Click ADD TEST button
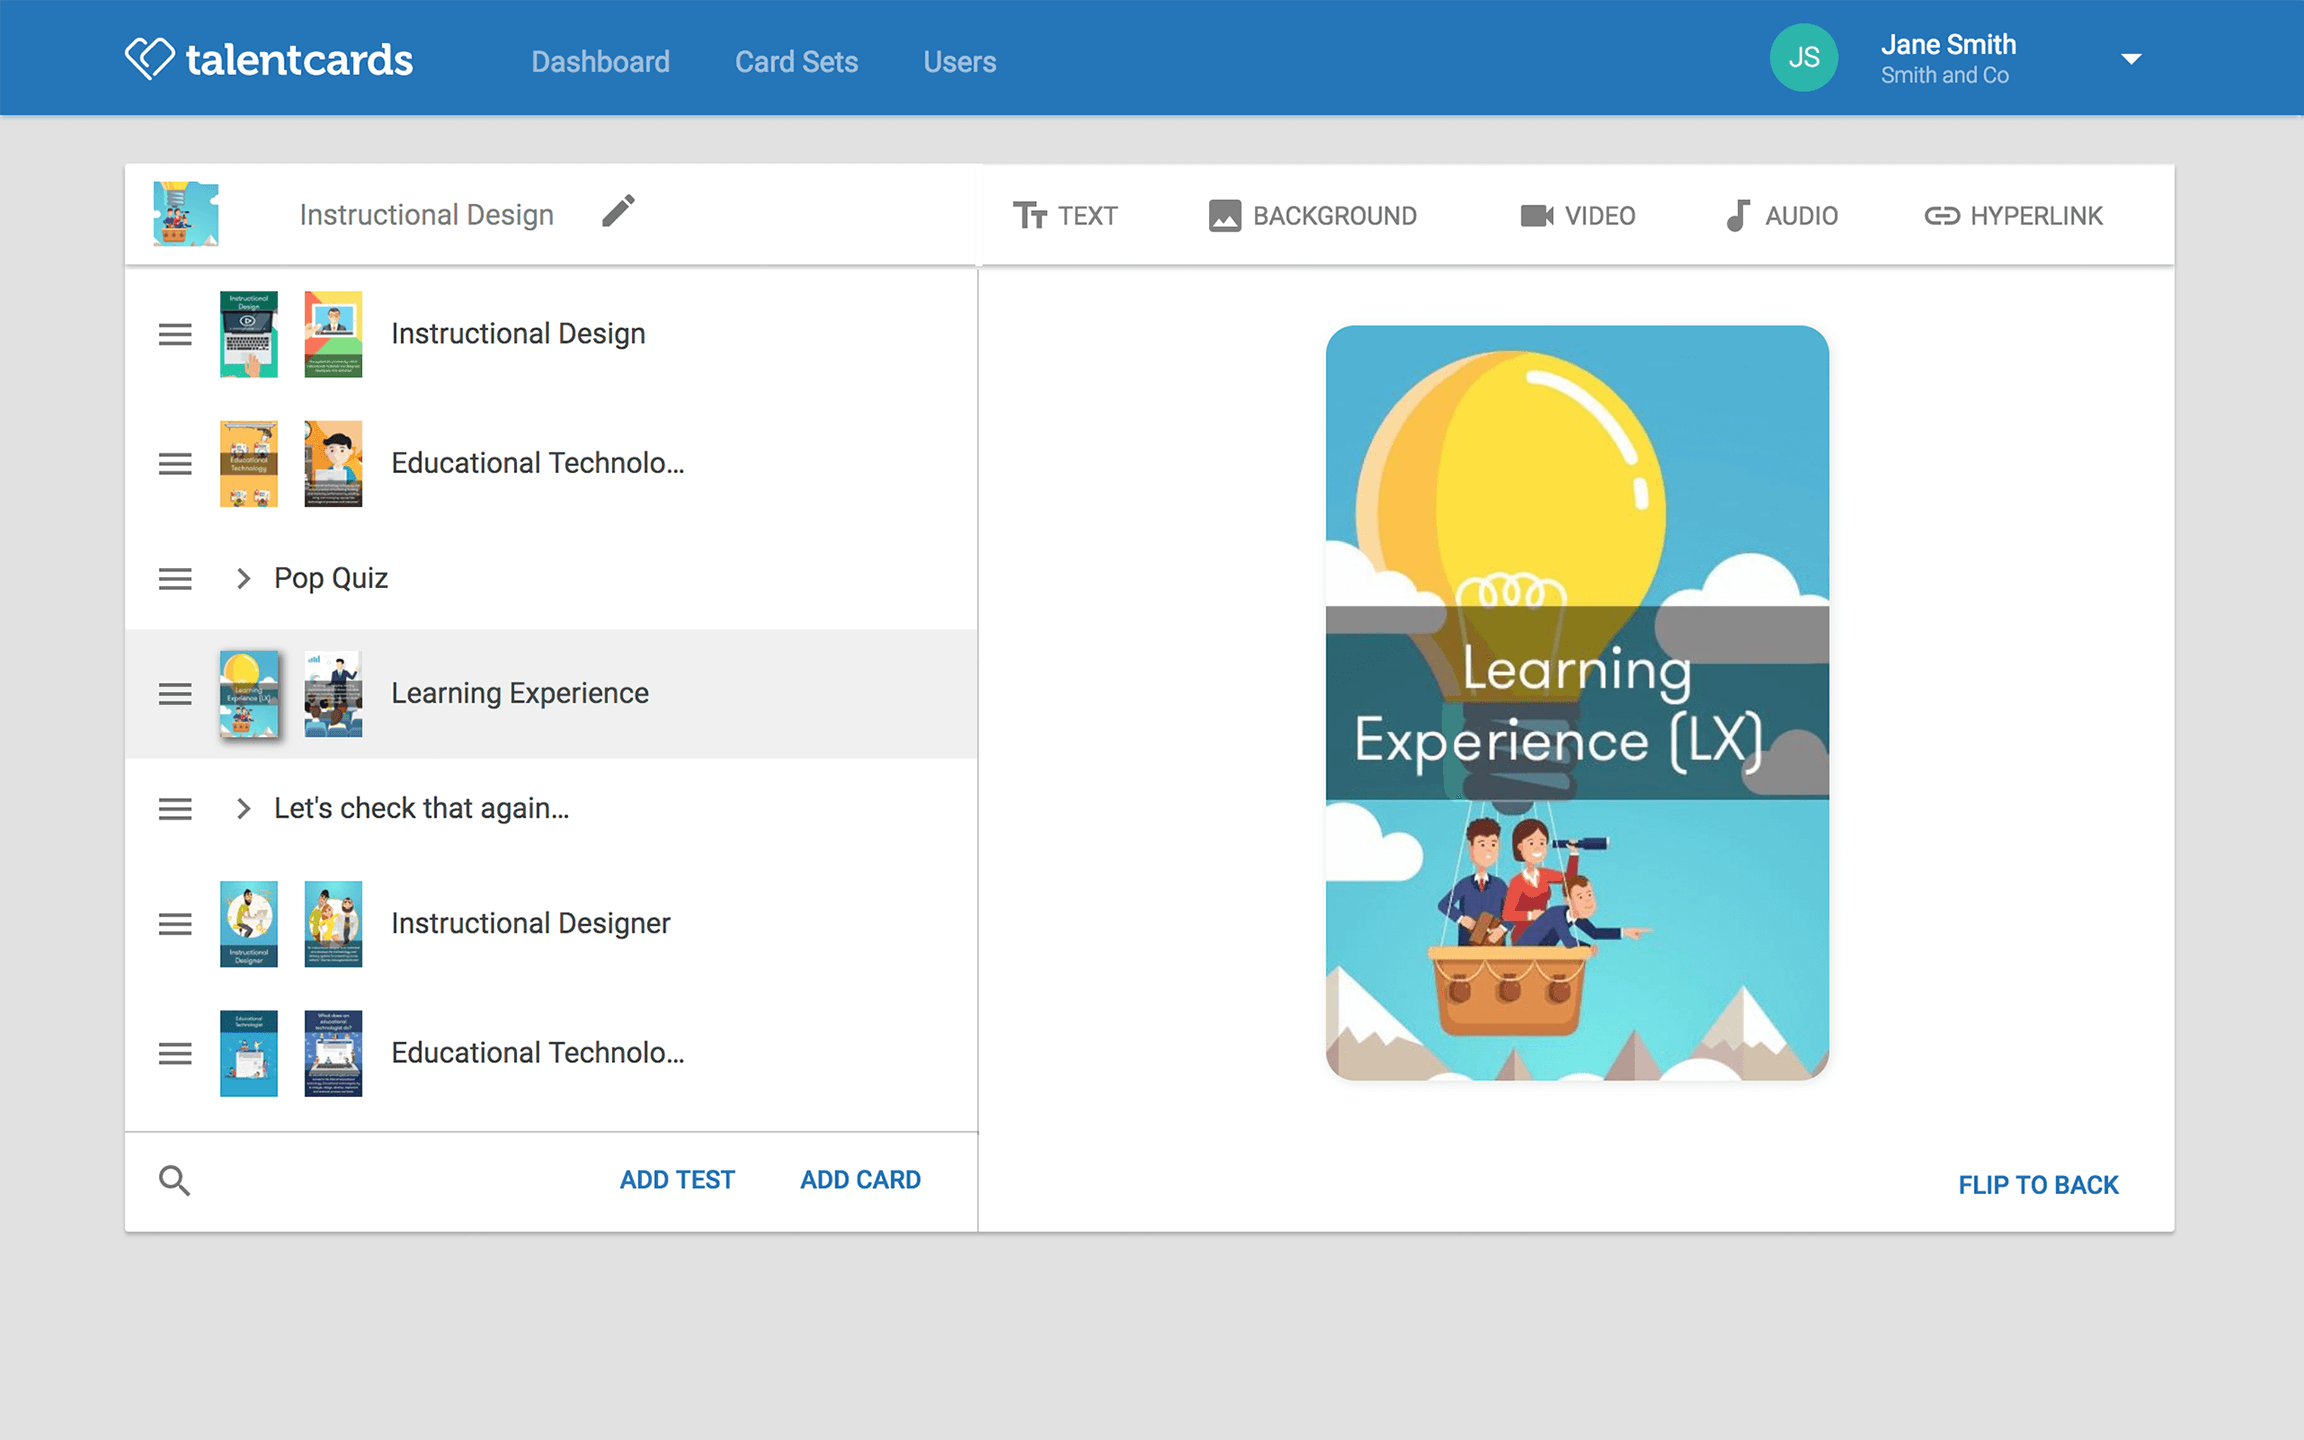The height and width of the screenshot is (1440, 2304). [x=677, y=1180]
